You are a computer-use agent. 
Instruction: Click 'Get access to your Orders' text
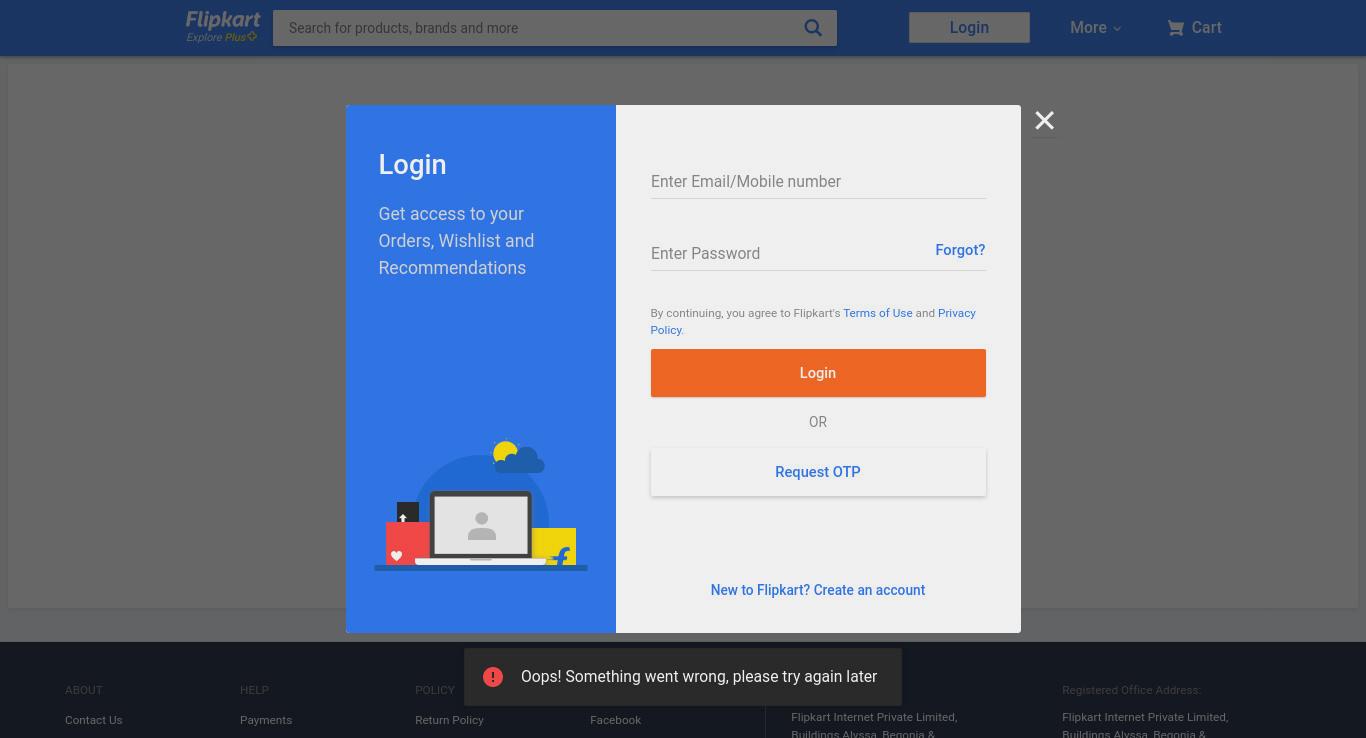click(x=456, y=241)
